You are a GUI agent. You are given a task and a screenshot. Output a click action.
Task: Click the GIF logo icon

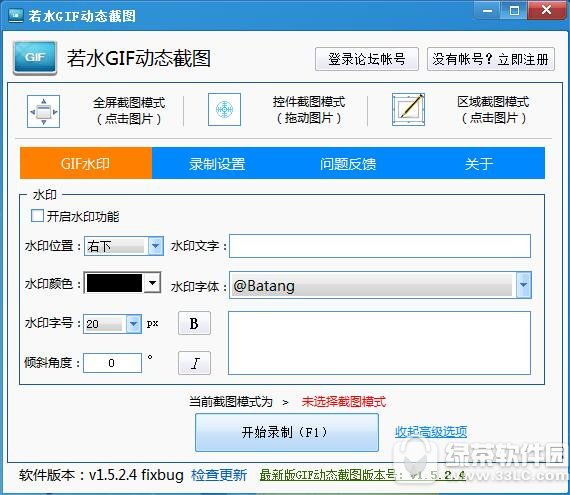35,58
